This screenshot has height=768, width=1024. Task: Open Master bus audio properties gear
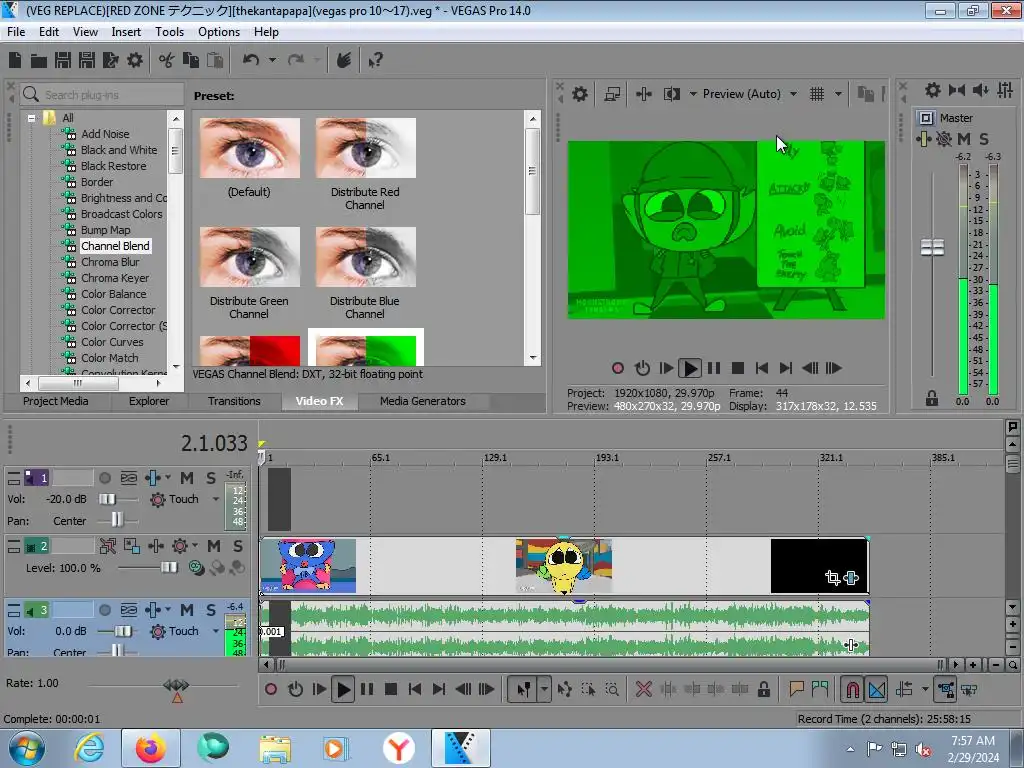click(x=933, y=90)
